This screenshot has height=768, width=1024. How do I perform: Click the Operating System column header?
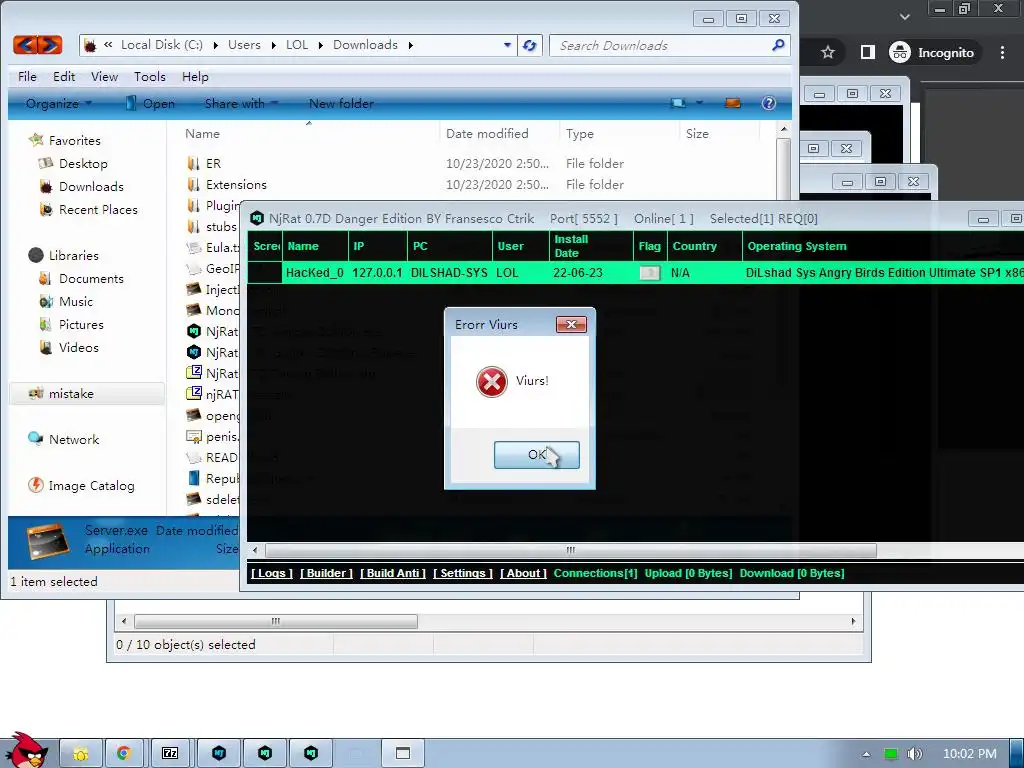point(882,246)
